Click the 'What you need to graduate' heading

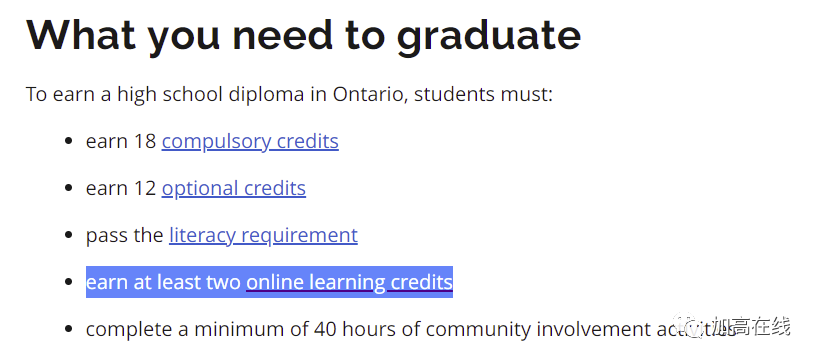coord(303,35)
